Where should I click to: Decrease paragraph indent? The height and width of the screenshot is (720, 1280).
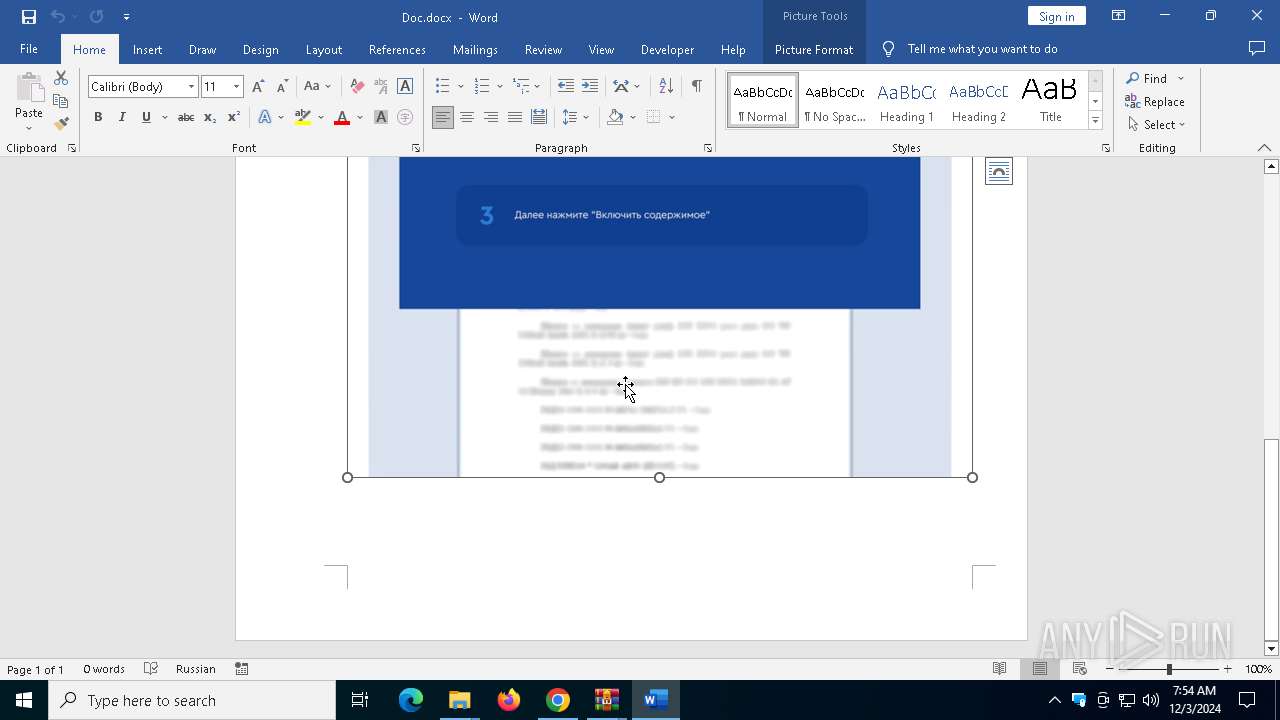pyautogui.click(x=565, y=86)
